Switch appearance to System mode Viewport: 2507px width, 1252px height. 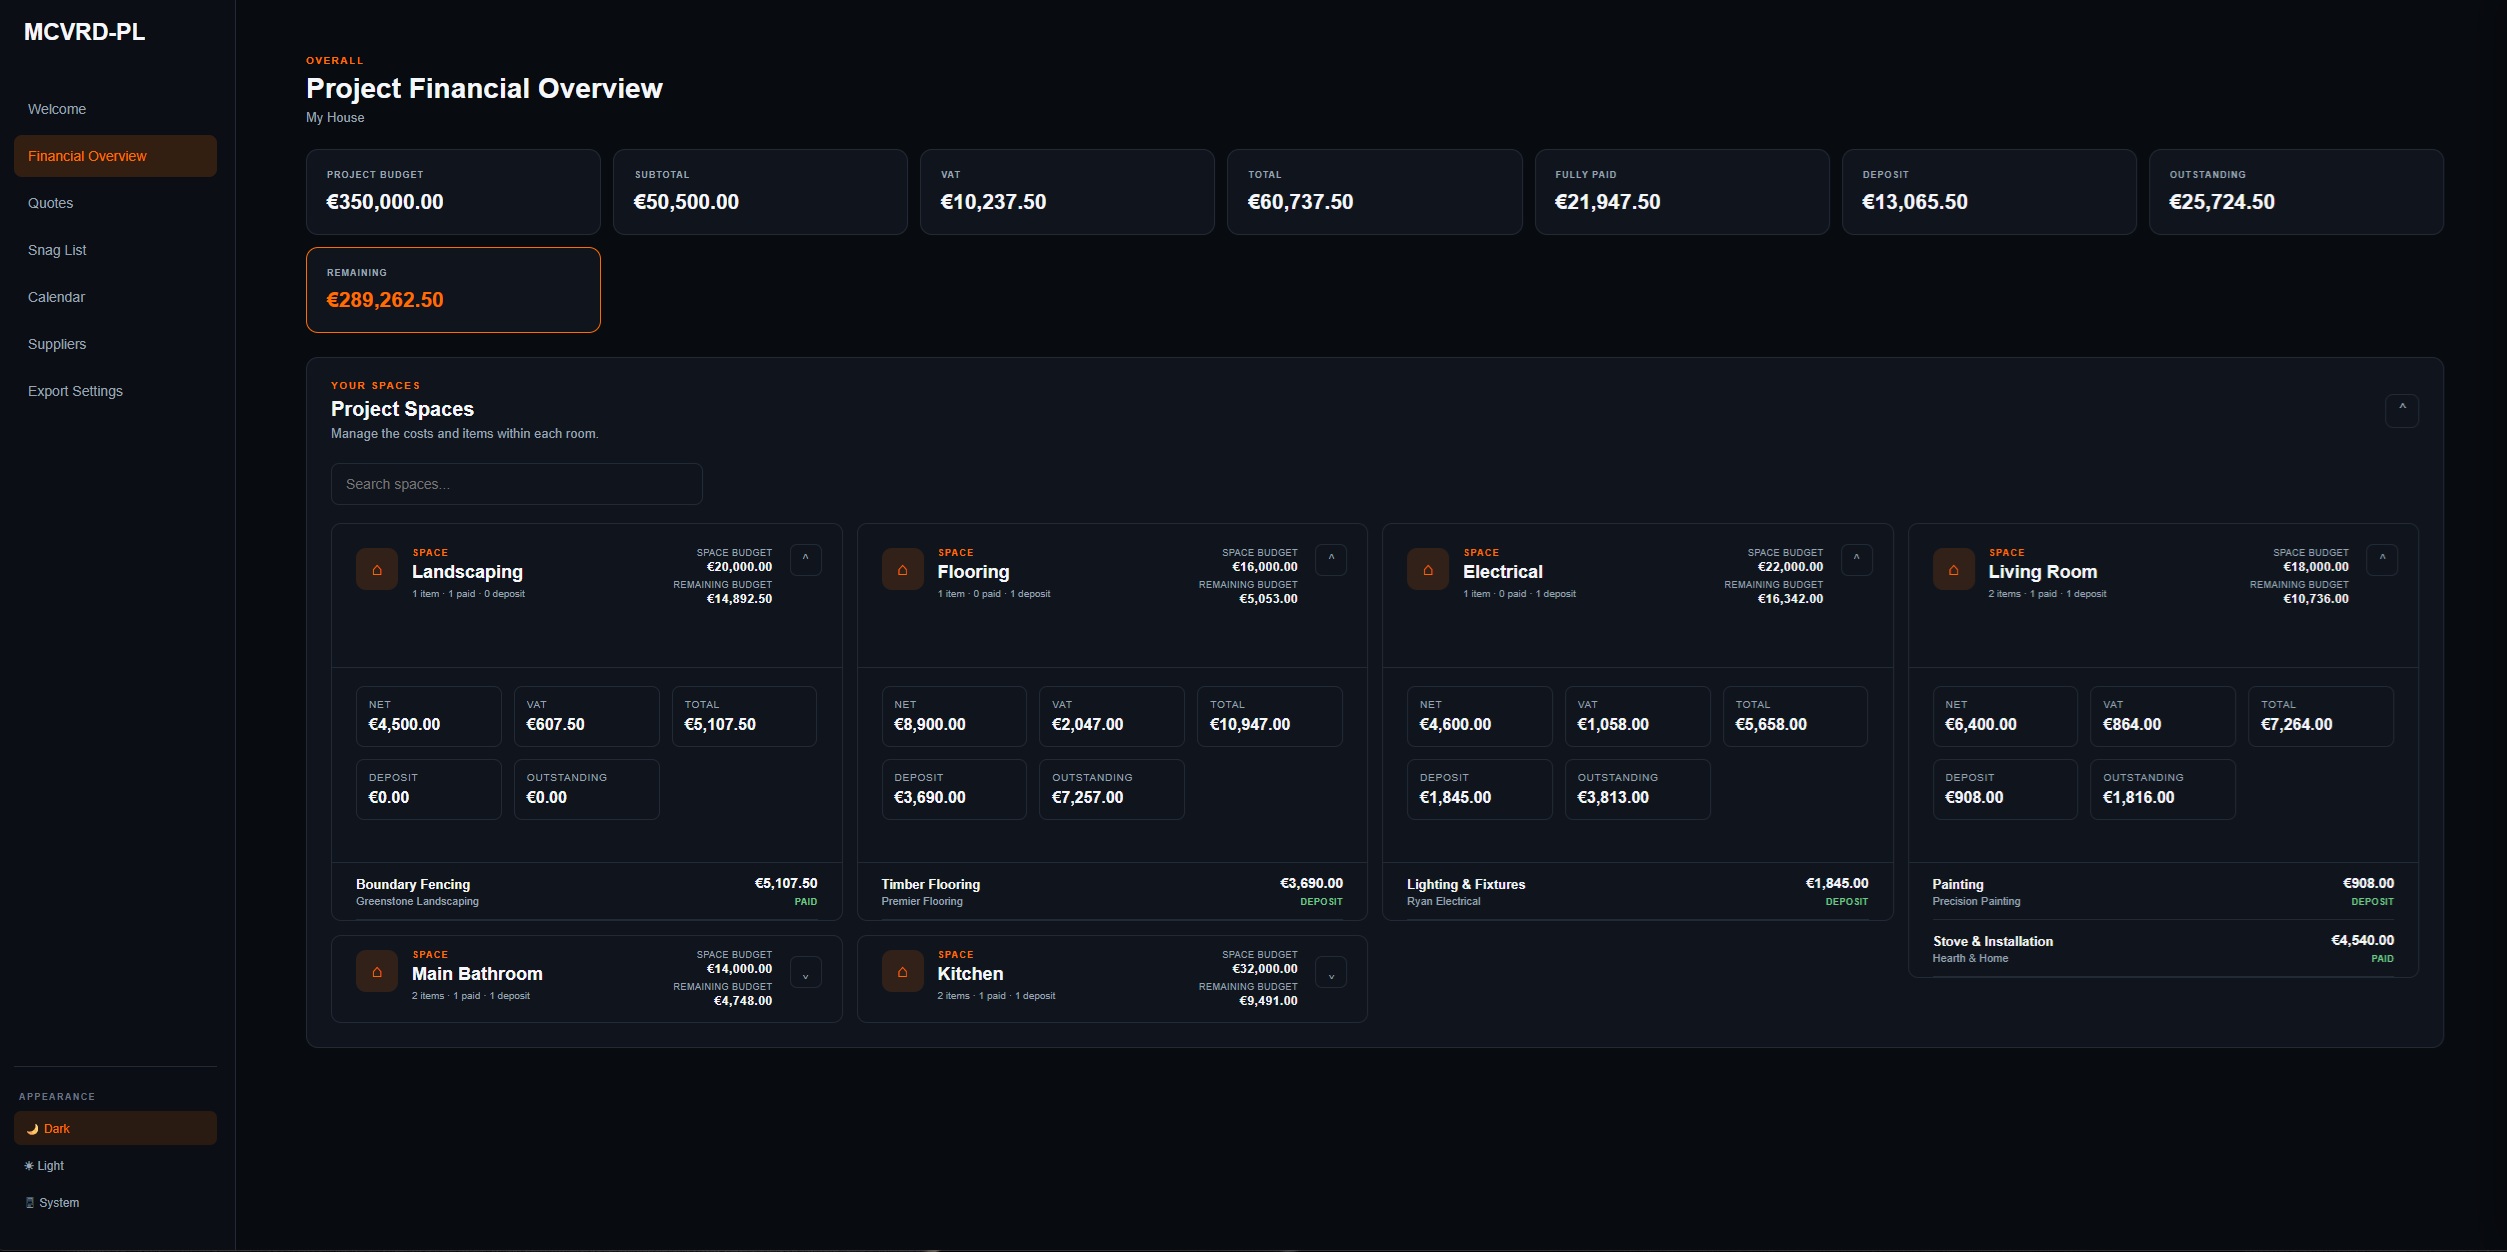(115, 1202)
